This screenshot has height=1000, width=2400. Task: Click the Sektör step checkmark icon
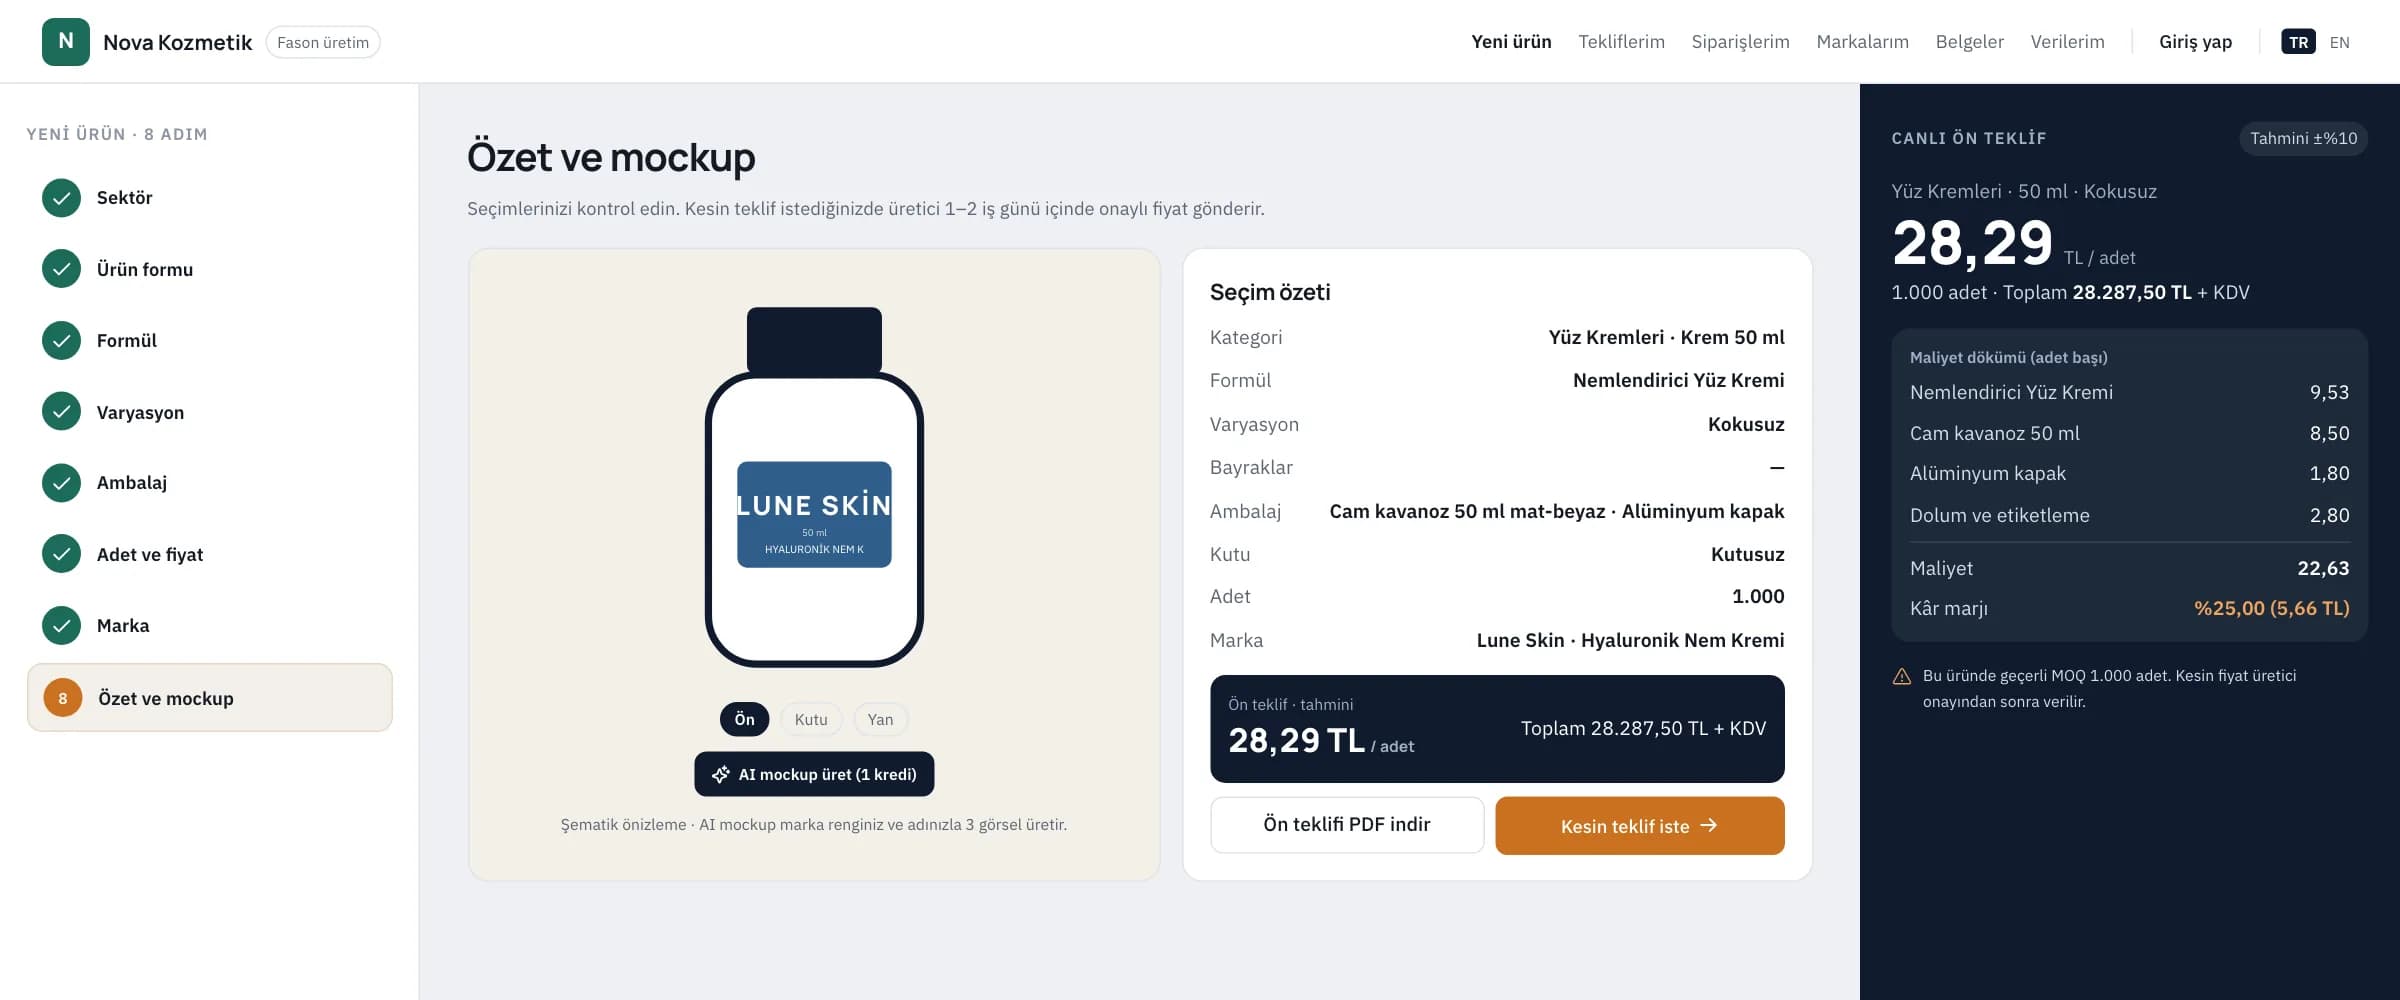(62, 198)
